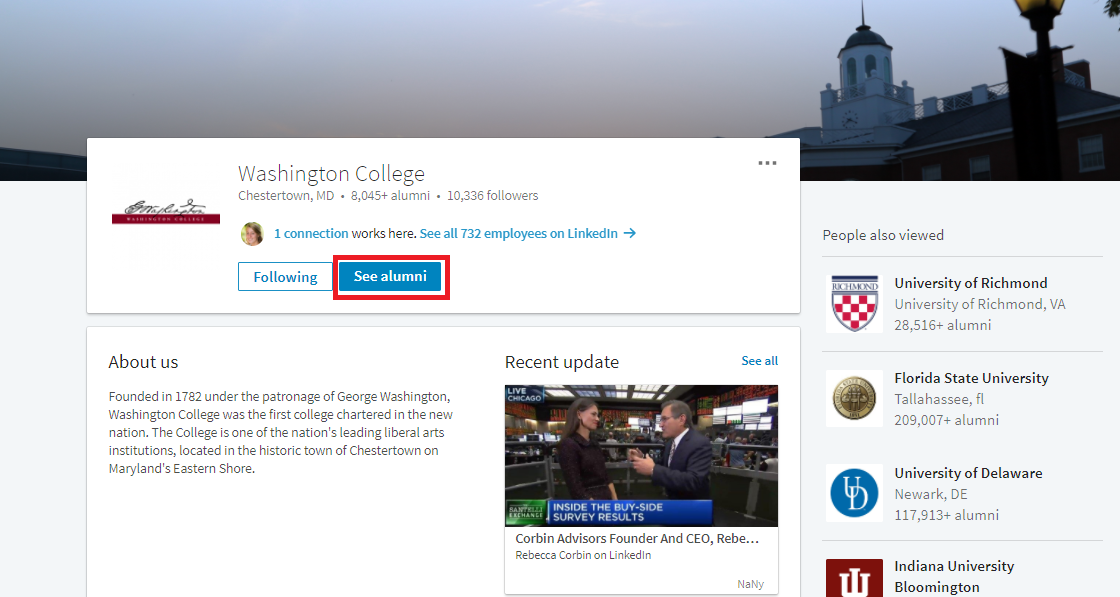Open Corbin Advisors Founder And CEO headline
The width and height of the screenshot is (1120, 597).
point(637,538)
